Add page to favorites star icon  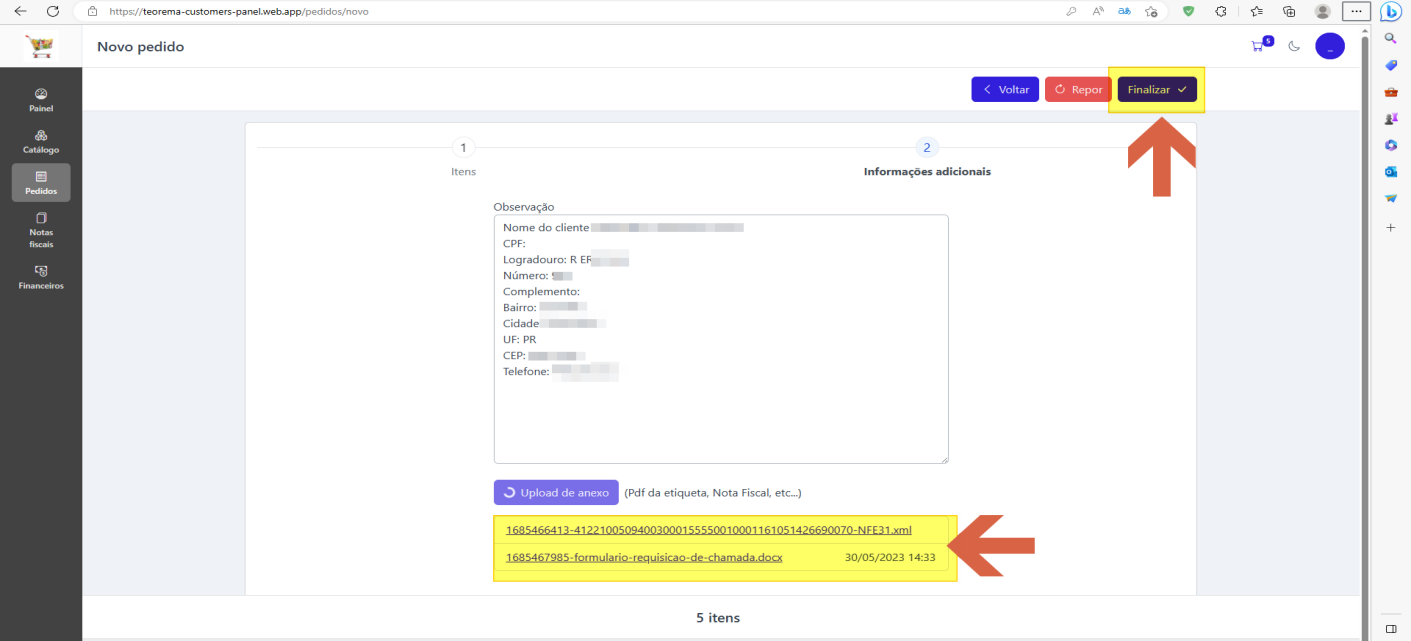[1151, 11]
